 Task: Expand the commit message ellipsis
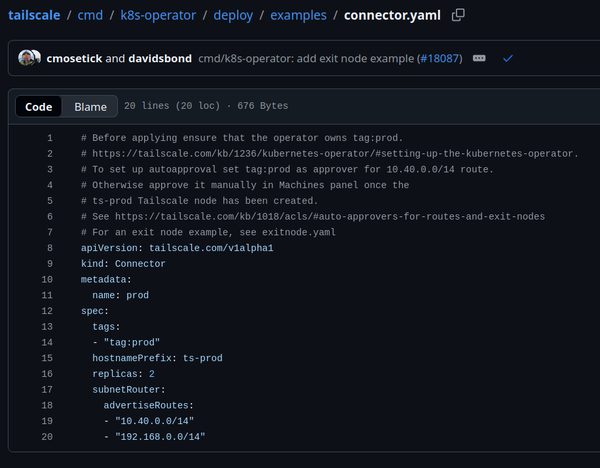click(x=479, y=58)
